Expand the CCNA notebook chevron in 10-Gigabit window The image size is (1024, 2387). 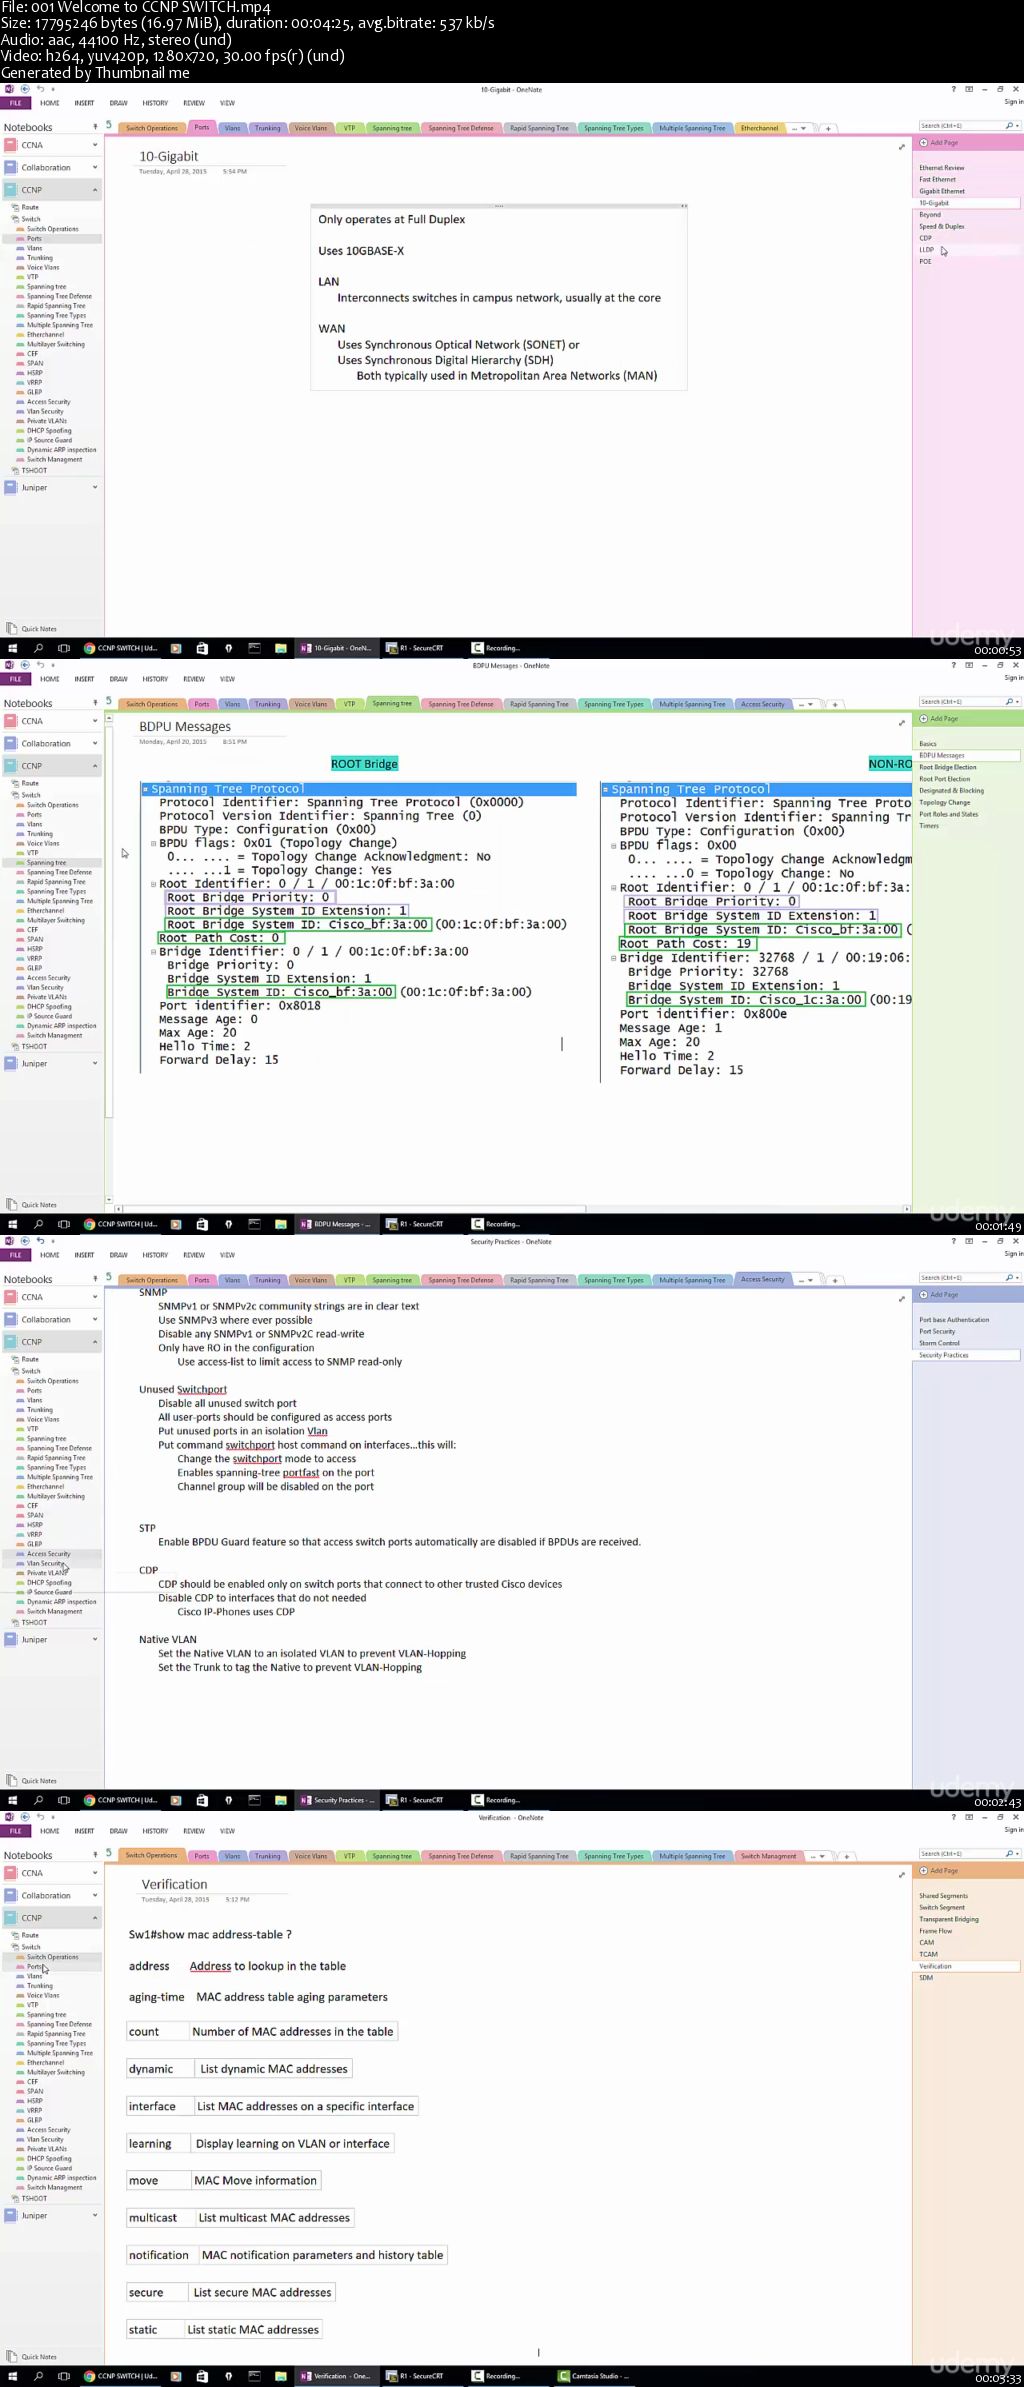95,145
